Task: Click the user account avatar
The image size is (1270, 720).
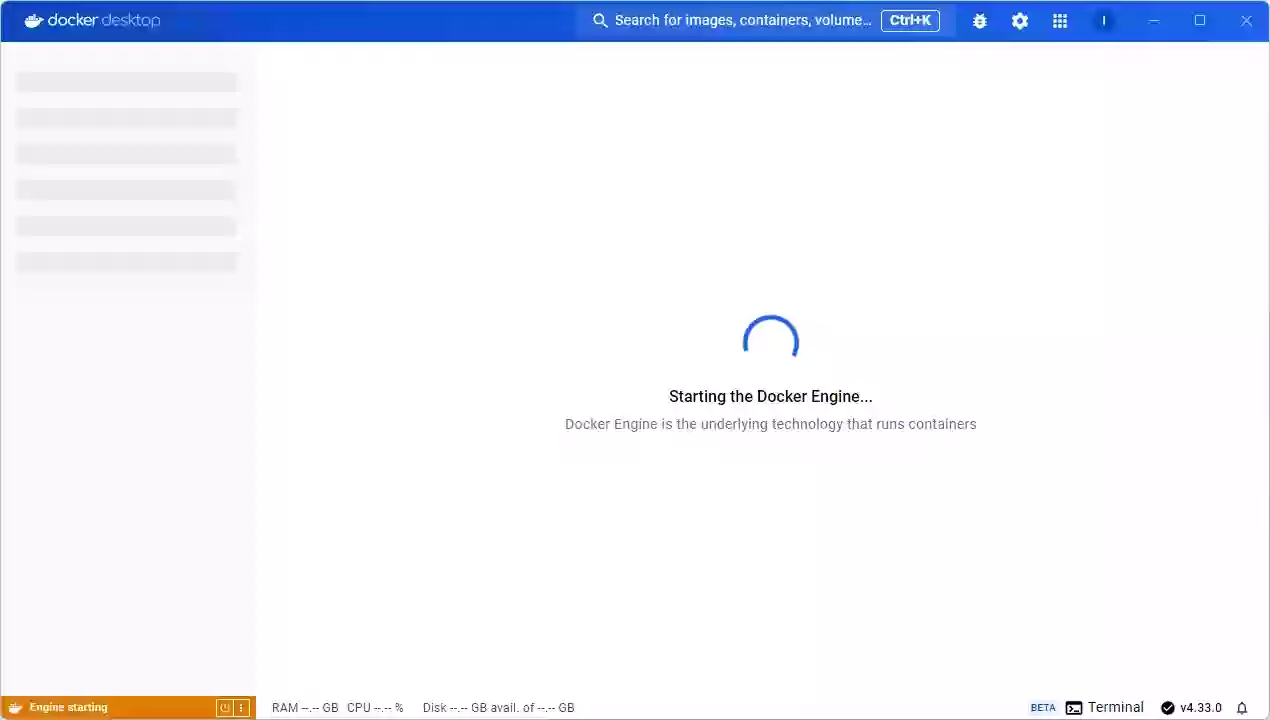Action: point(1104,21)
